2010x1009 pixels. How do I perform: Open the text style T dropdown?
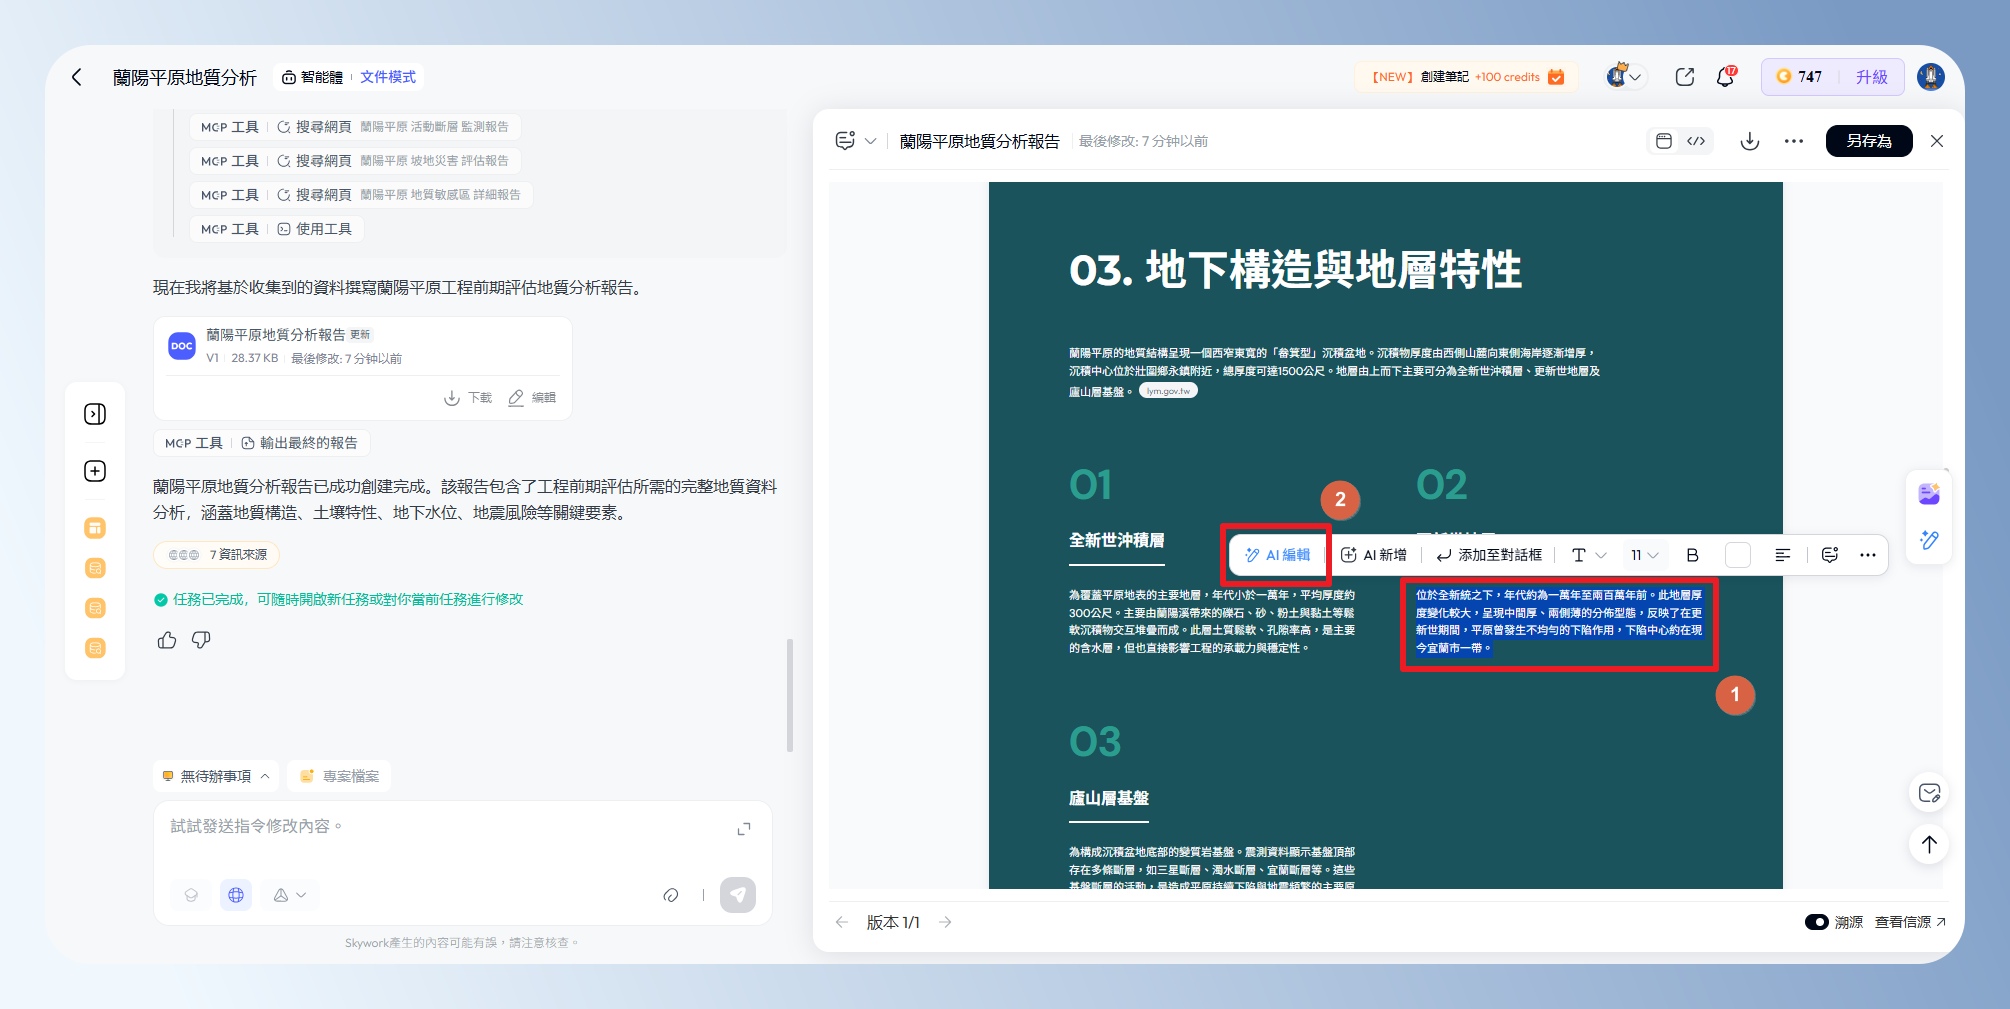pos(1587,555)
